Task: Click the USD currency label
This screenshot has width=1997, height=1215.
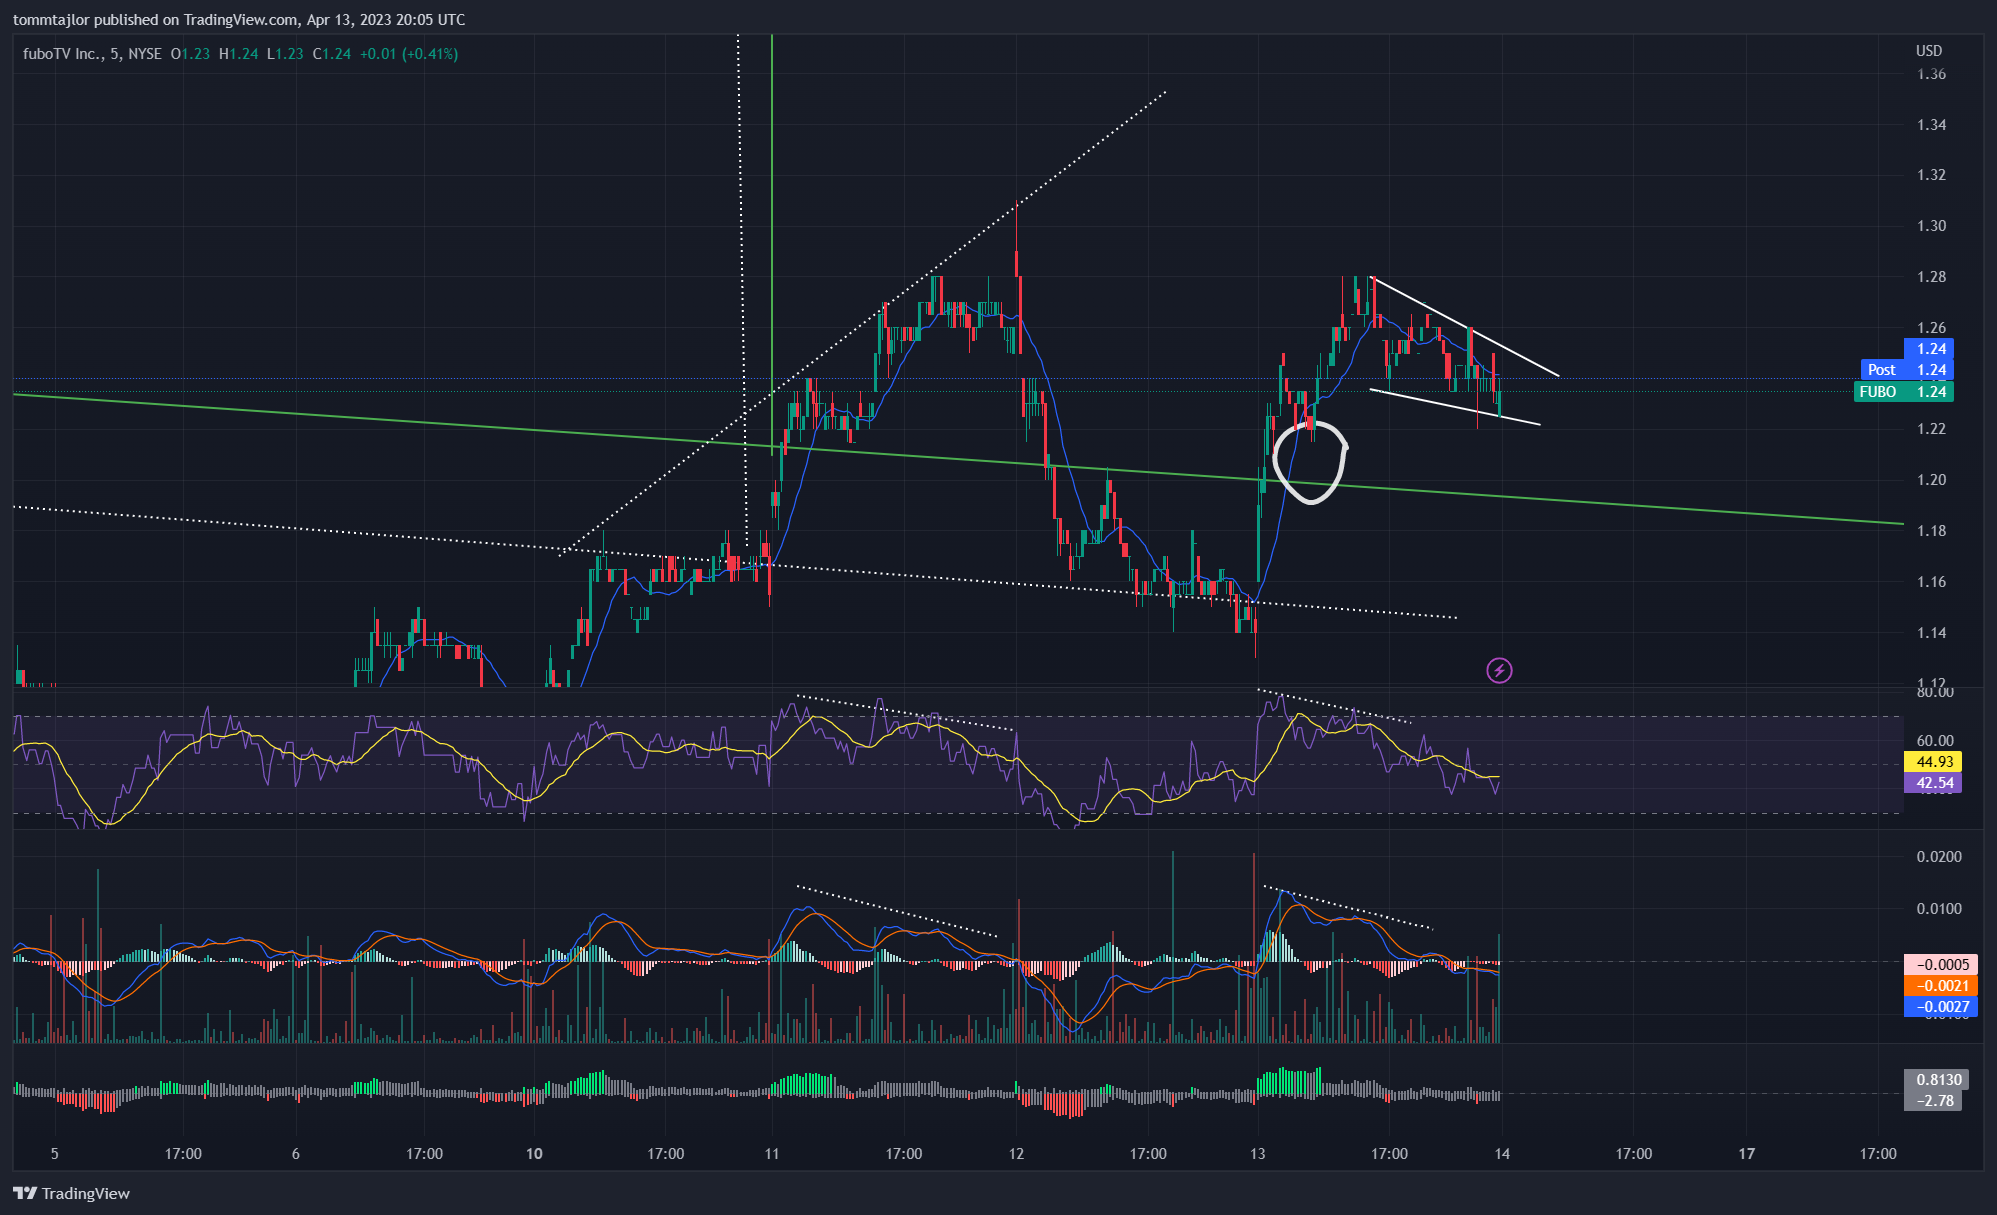Action: coord(1929,51)
